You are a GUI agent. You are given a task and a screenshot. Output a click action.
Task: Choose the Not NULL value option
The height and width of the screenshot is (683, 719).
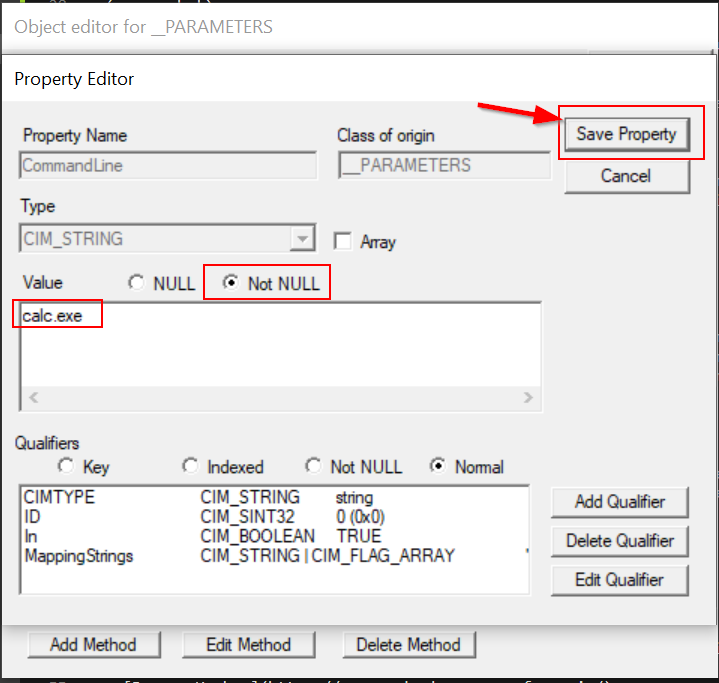click(x=230, y=283)
